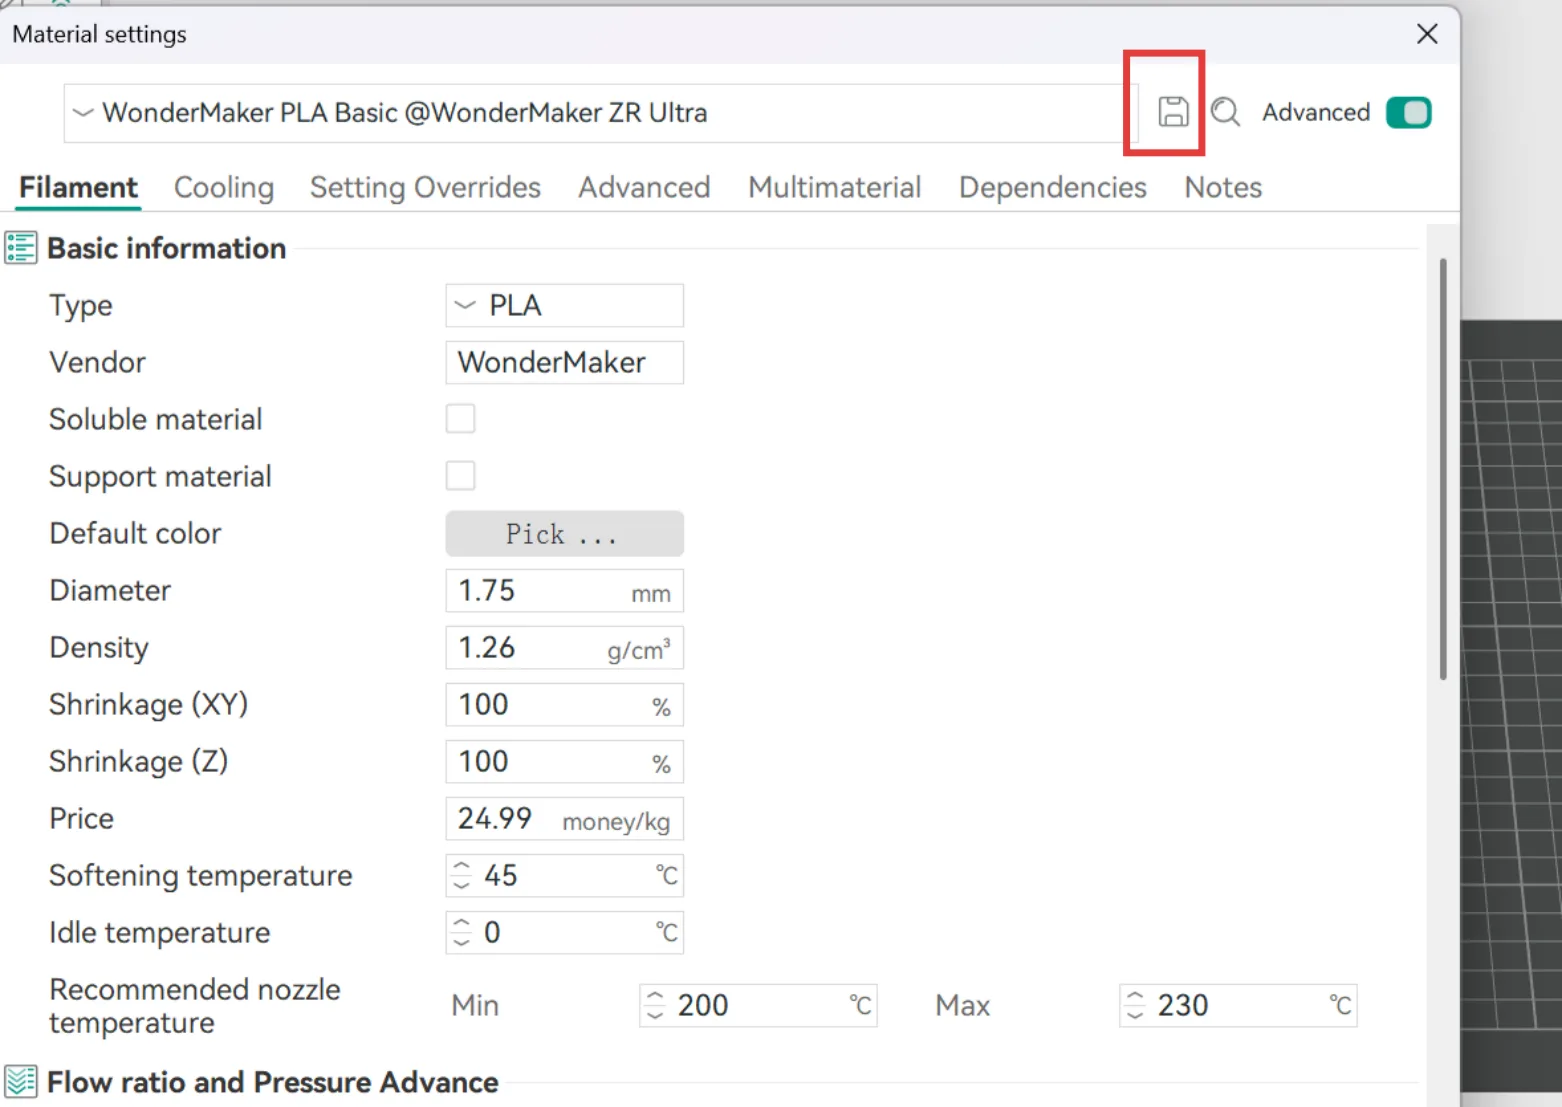The image size is (1562, 1107).
Task: Click the Min nozzle temperature stepper arrows
Action: 655,1005
